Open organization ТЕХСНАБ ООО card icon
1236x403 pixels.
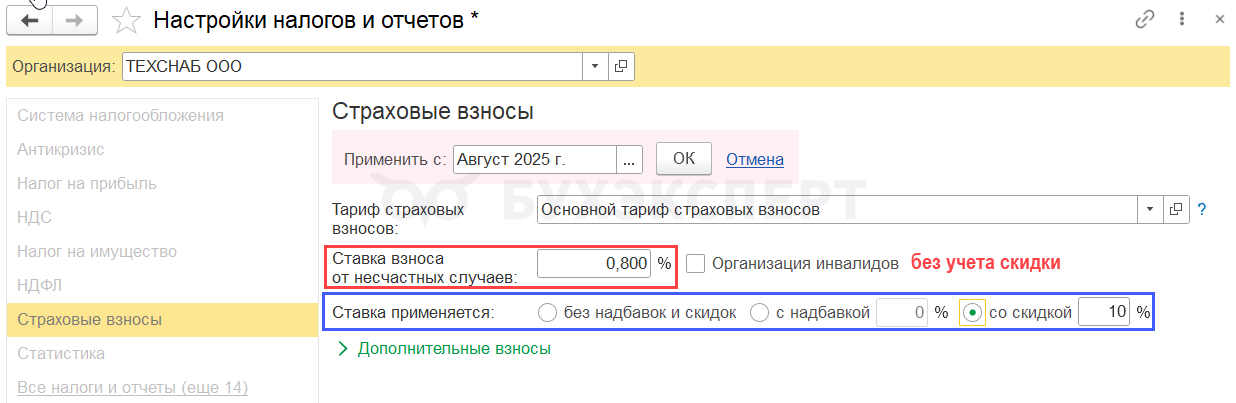point(621,67)
